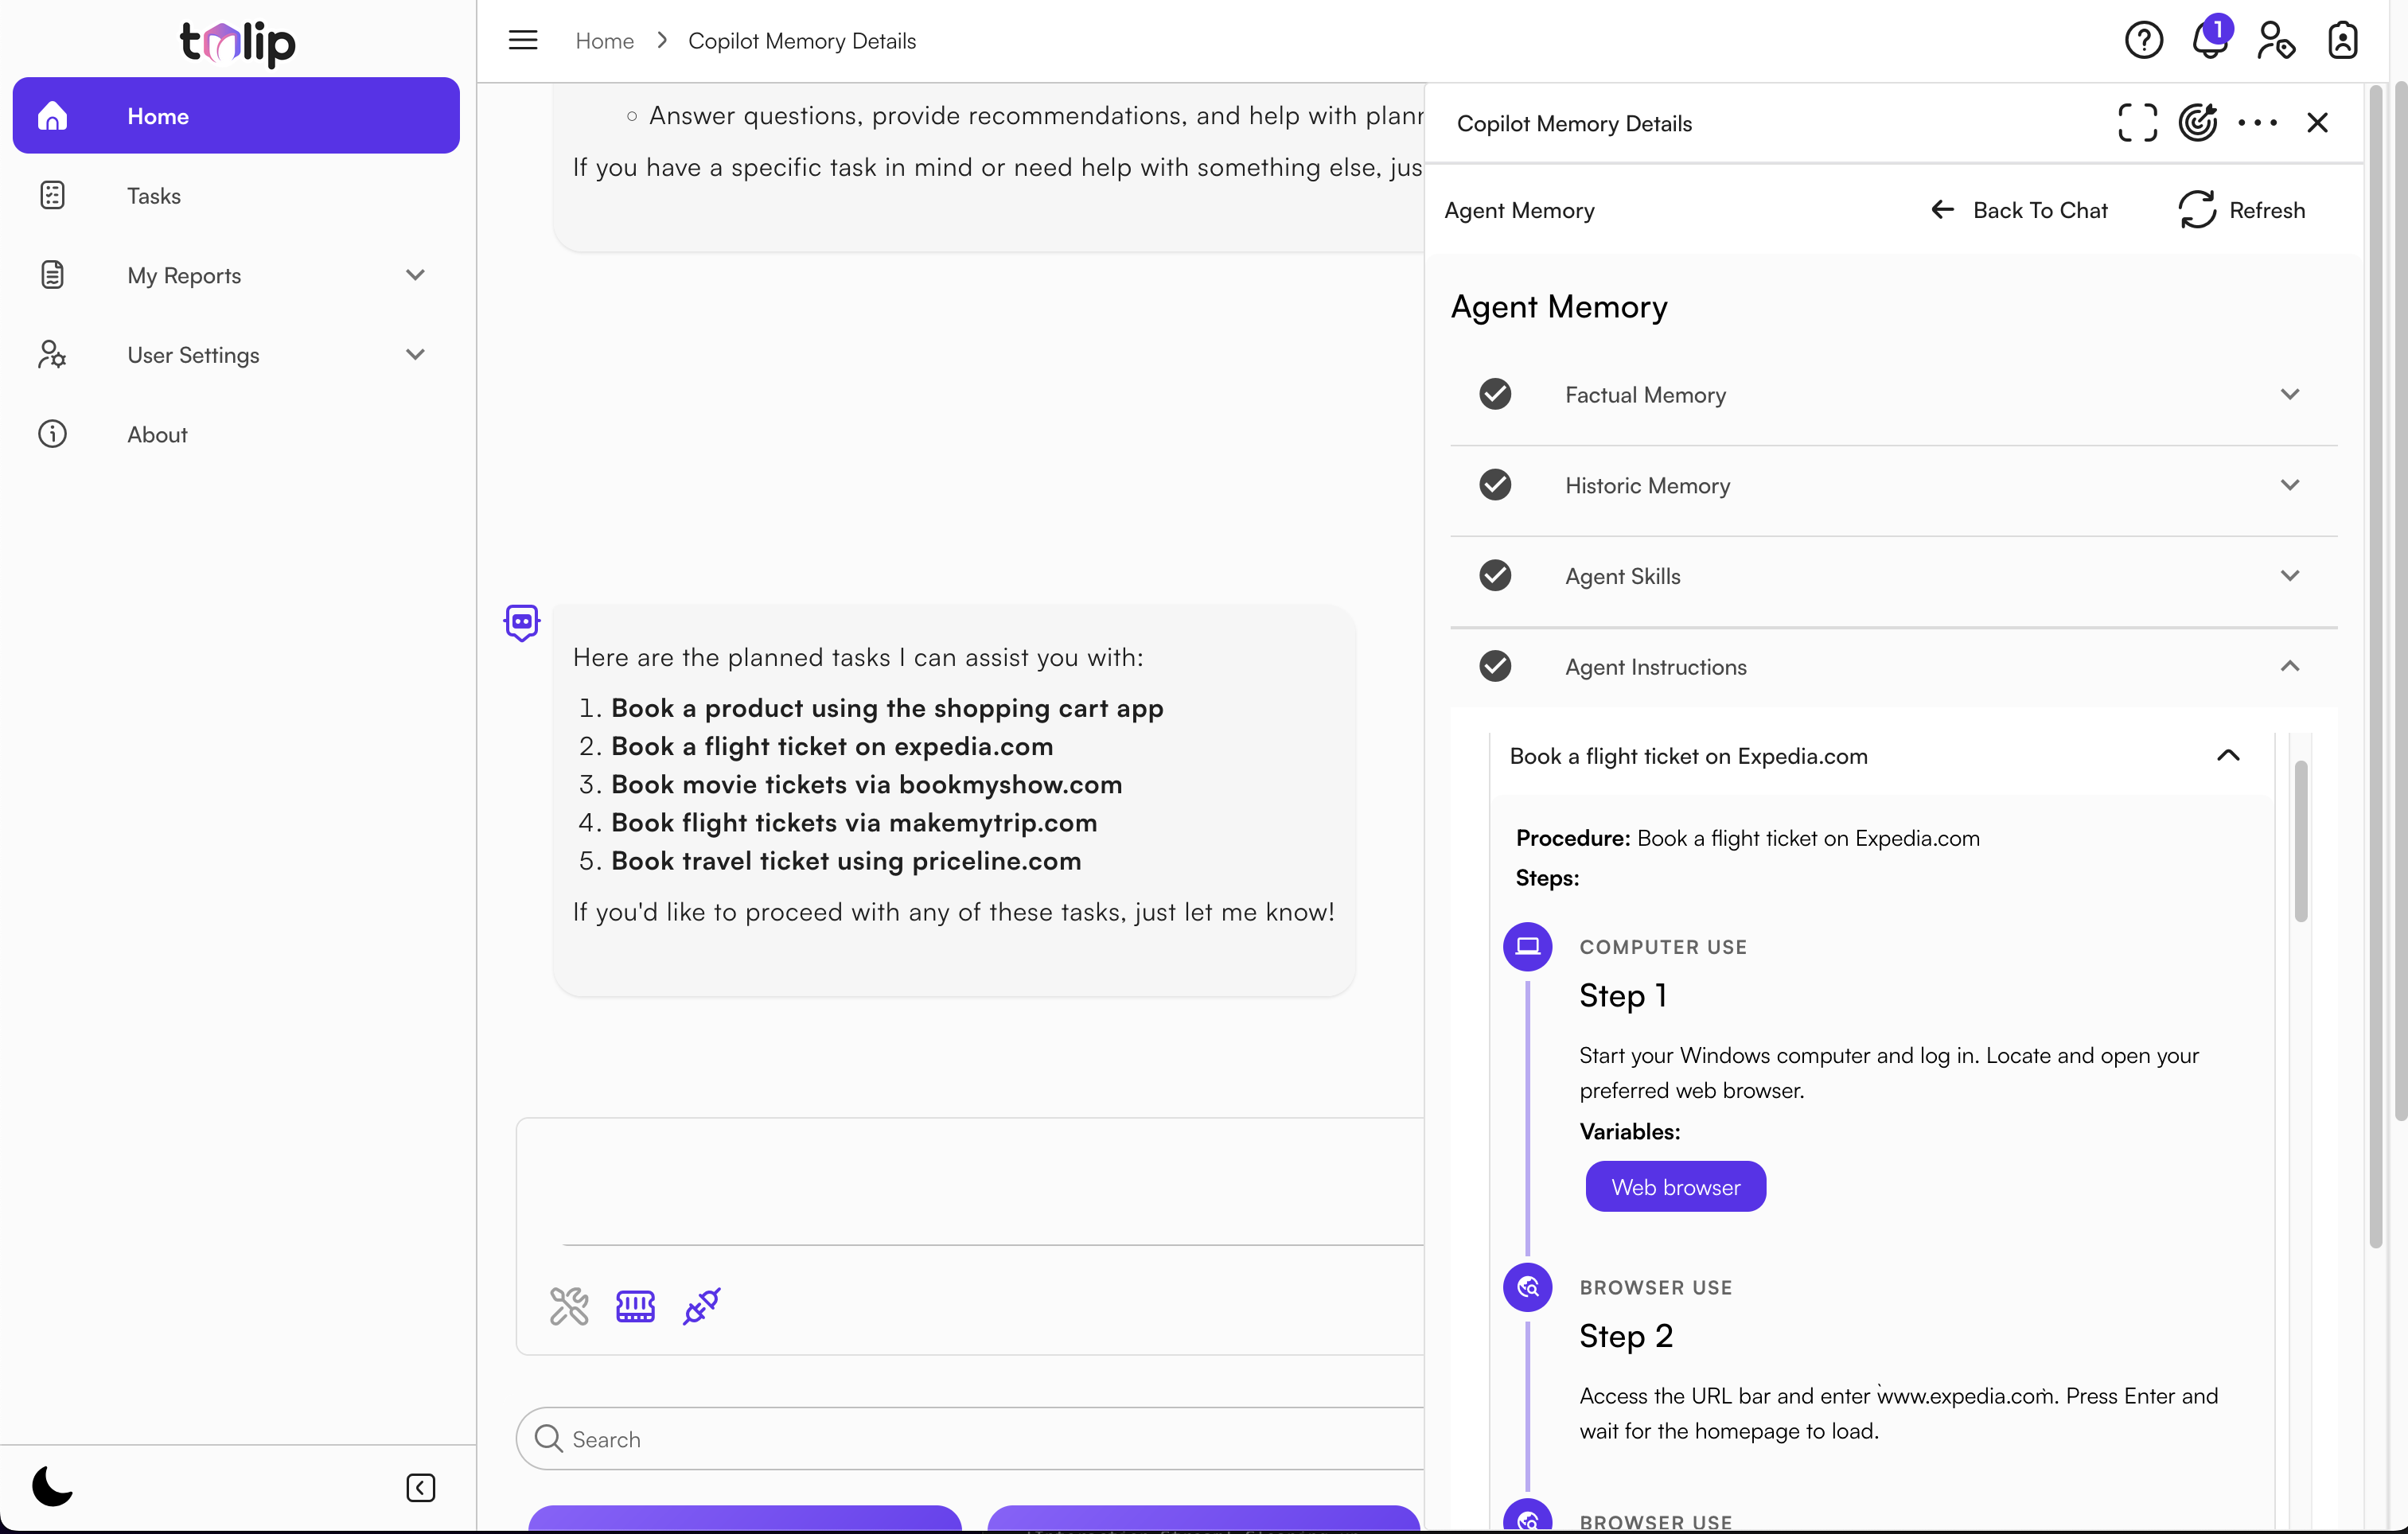The height and width of the screenshot is (1534, 2408).
Task: Click 'Book a product using the shopping cart app'
Action: click(887, 707)
